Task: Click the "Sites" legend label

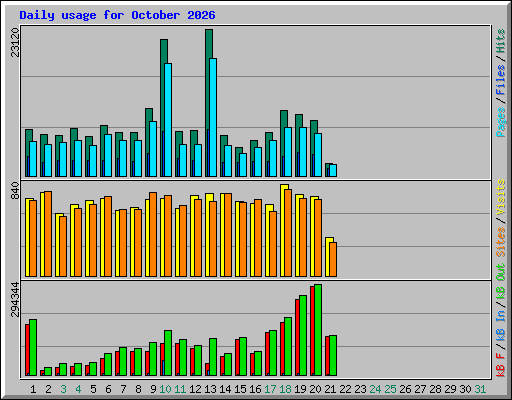Action: (x=501, y=242)
